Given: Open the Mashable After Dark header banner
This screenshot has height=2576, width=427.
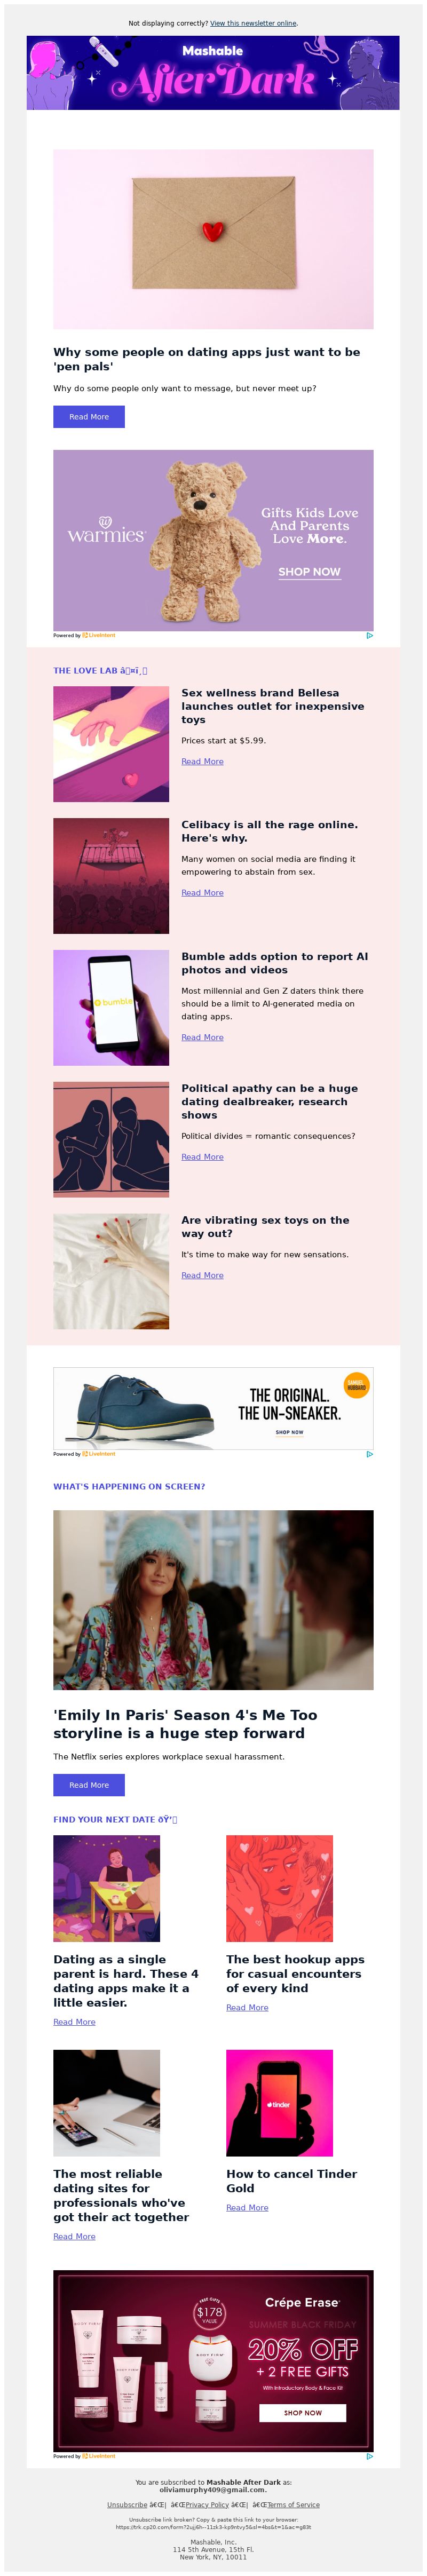Looking at the screenshot, I should [213, 73].
